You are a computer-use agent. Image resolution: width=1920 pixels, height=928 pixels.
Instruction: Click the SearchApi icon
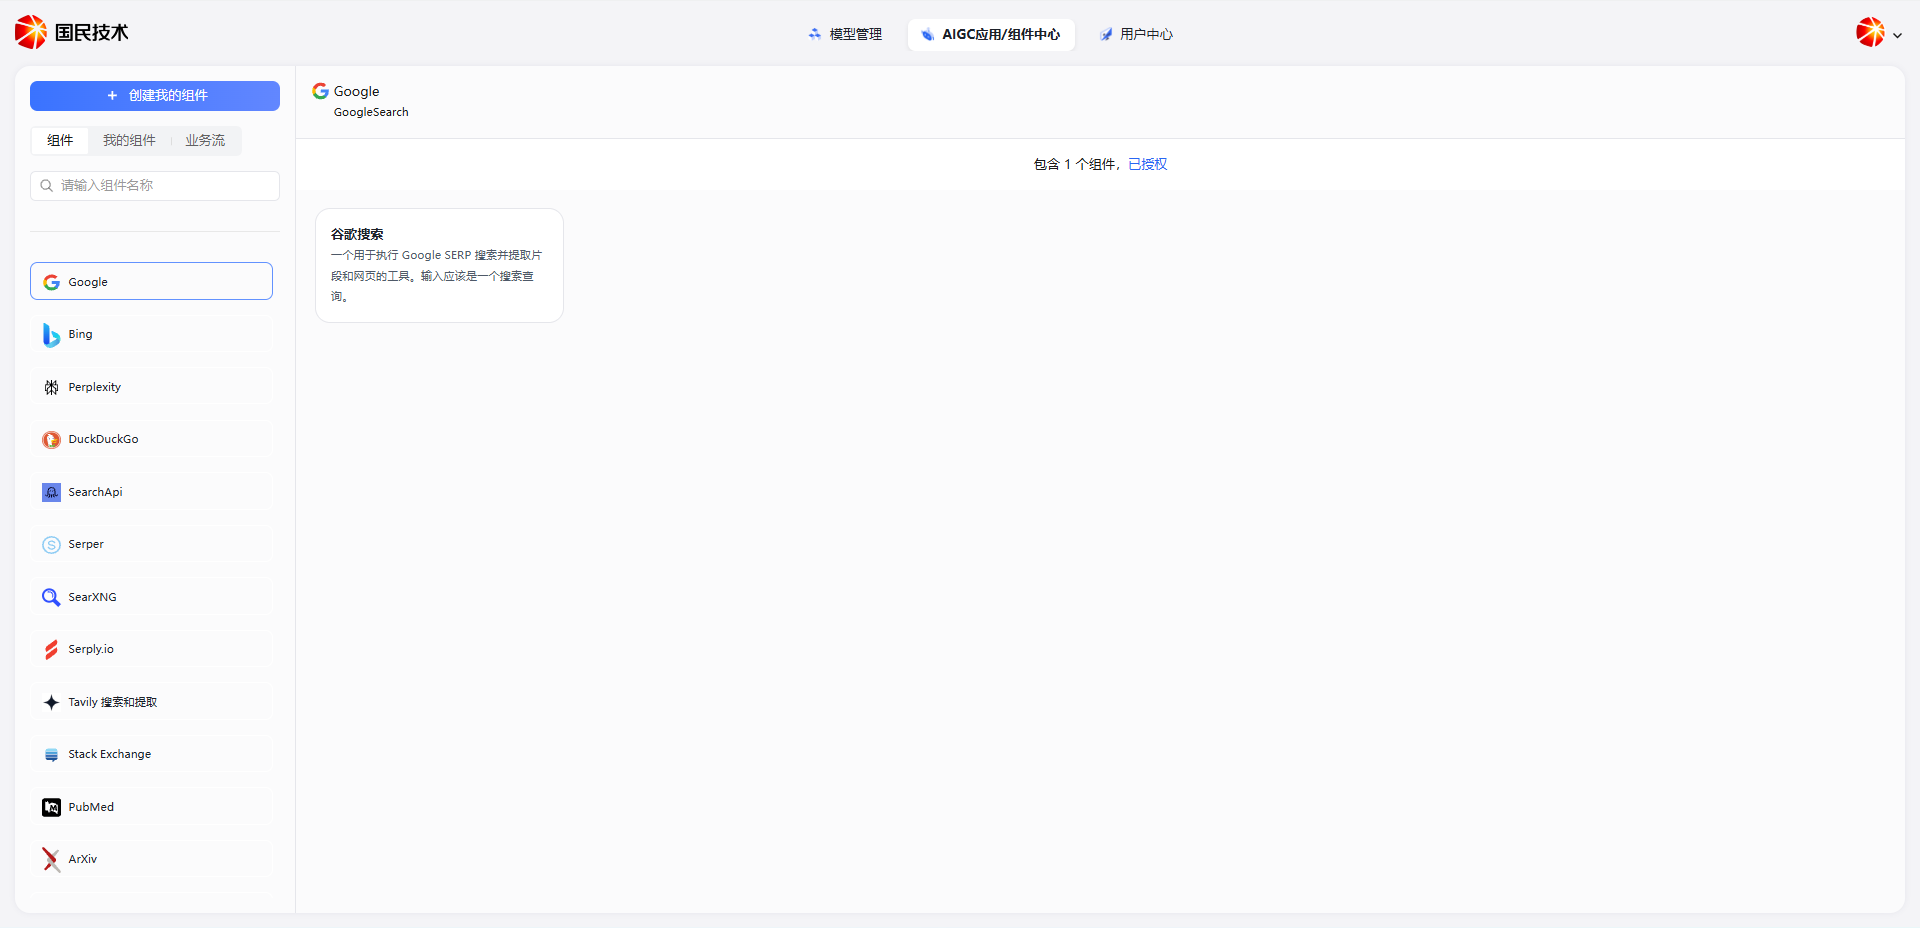point(51,492)
